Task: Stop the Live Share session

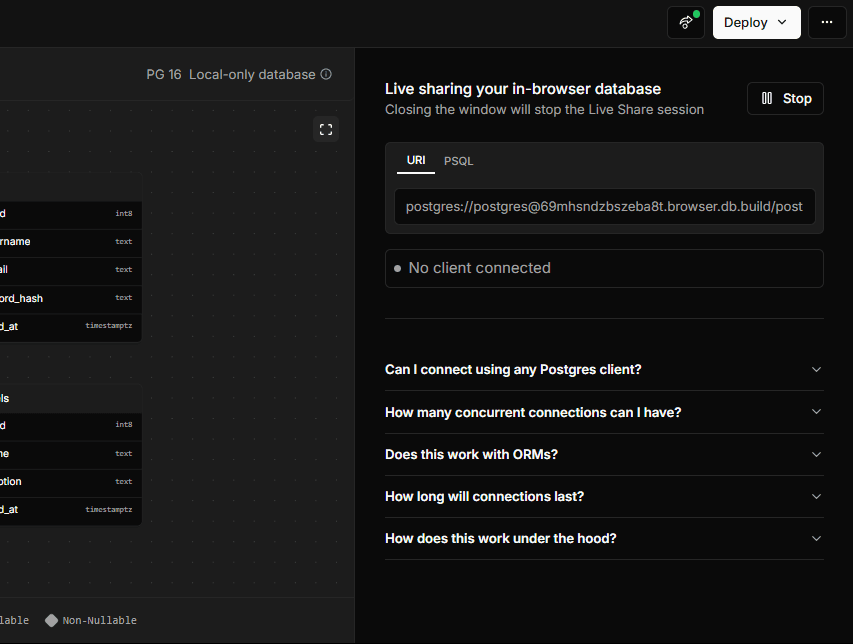Action: pos(785,98)
